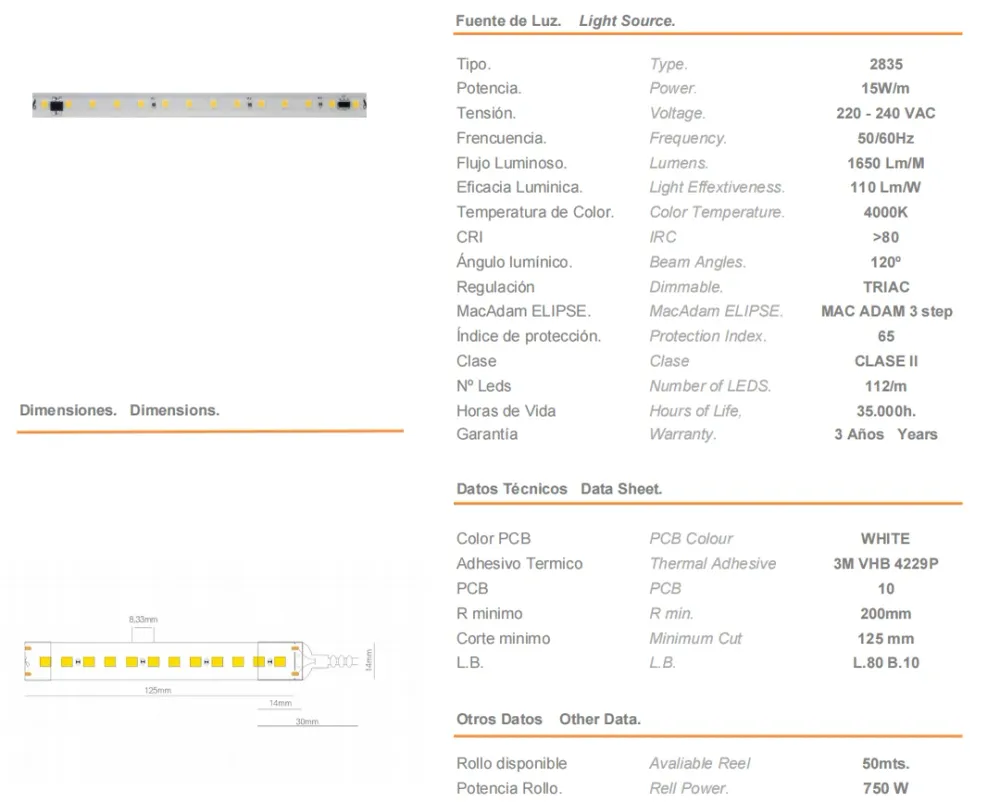Select the 'Other Data.' heading text
The height and width of the screenshot is (802, 1000).
[599, 719]
